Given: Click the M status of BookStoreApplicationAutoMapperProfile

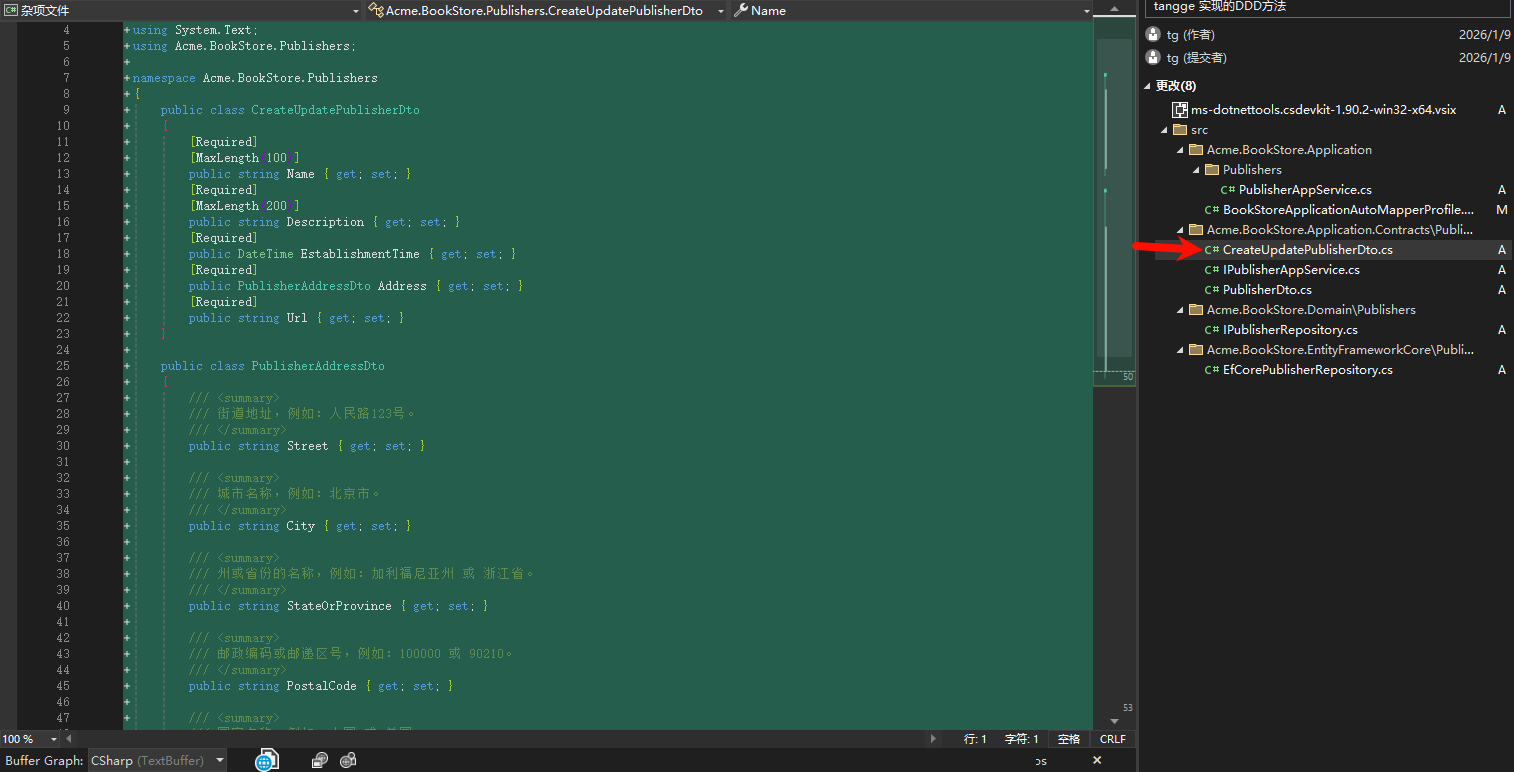Looking at the screenshot, I should (1501, 210).
